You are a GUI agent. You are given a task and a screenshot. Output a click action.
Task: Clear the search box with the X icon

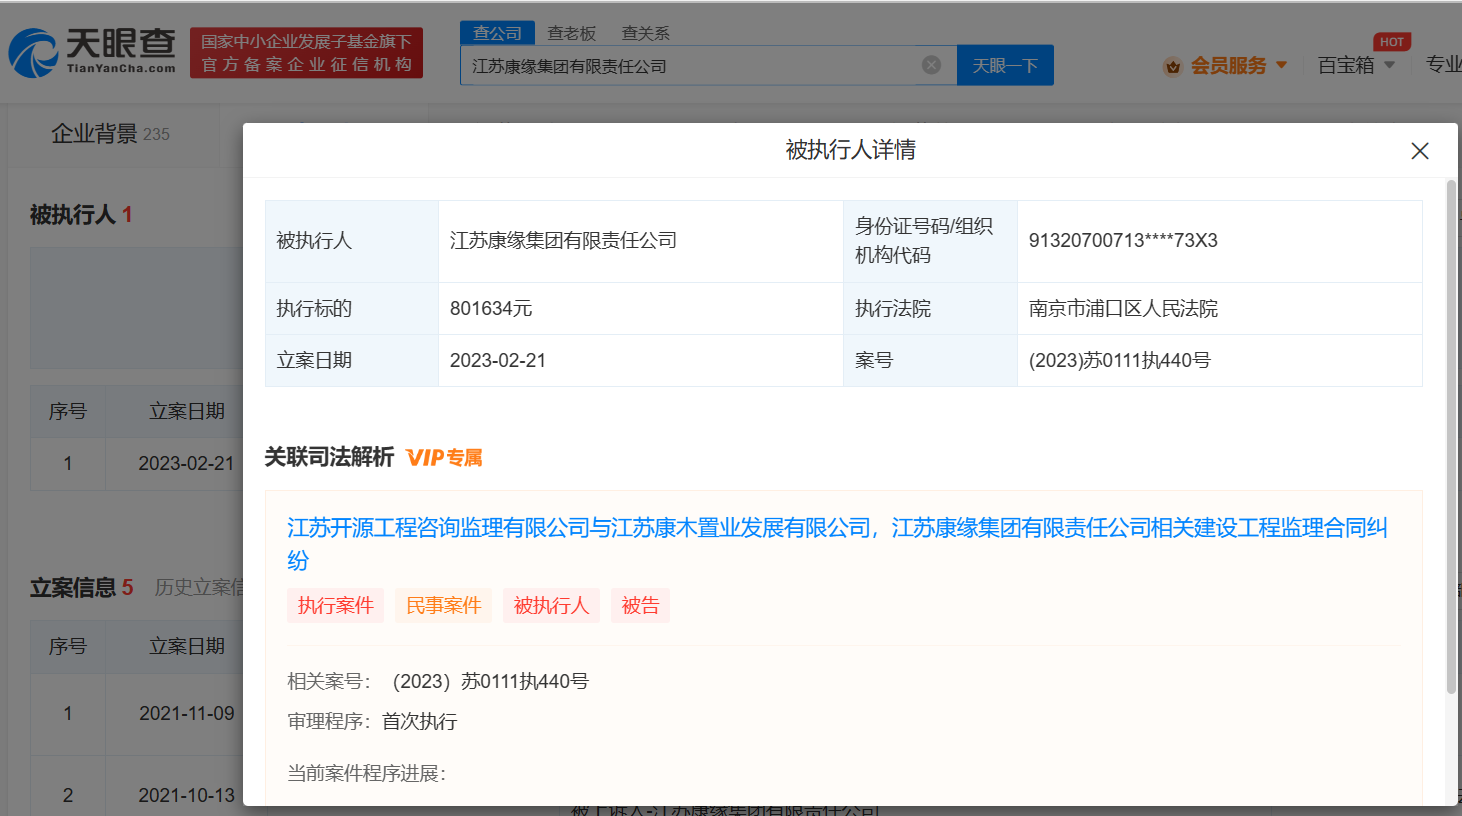tap(931, 64)
